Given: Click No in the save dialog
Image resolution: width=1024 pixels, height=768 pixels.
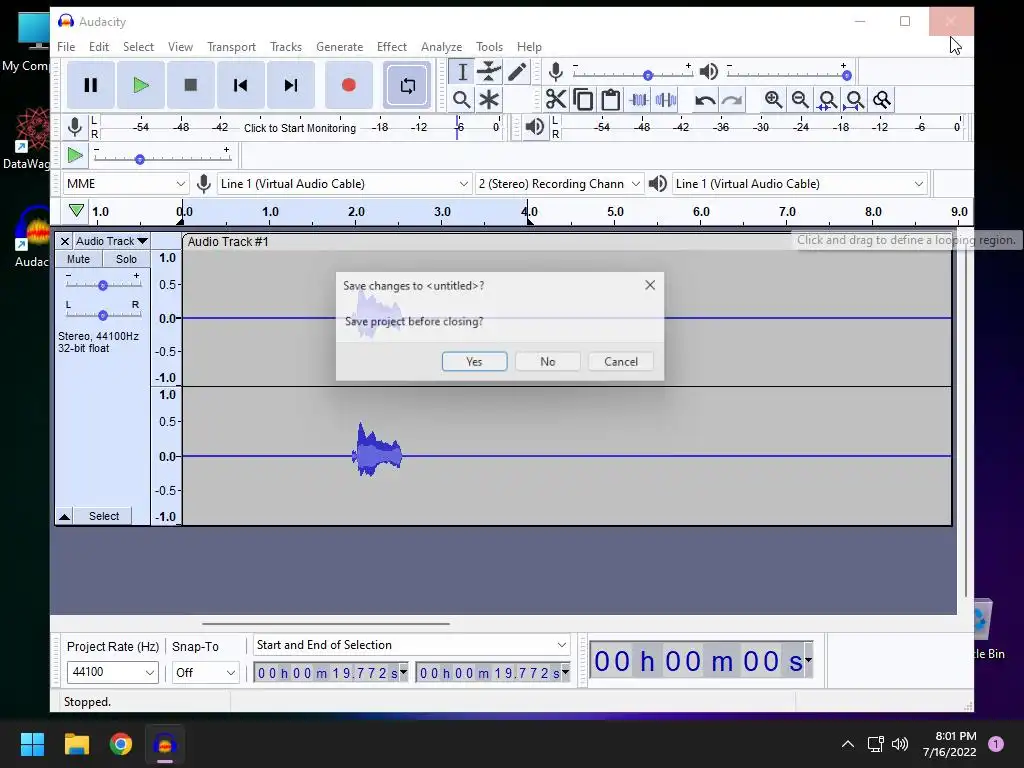Looking at the screenshot, I should 548,362.
